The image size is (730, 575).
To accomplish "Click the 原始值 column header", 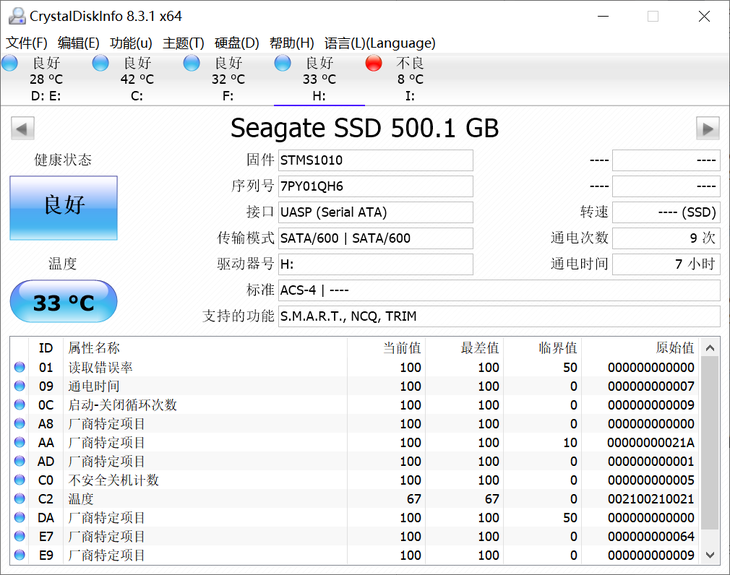I will pos(640,348).
